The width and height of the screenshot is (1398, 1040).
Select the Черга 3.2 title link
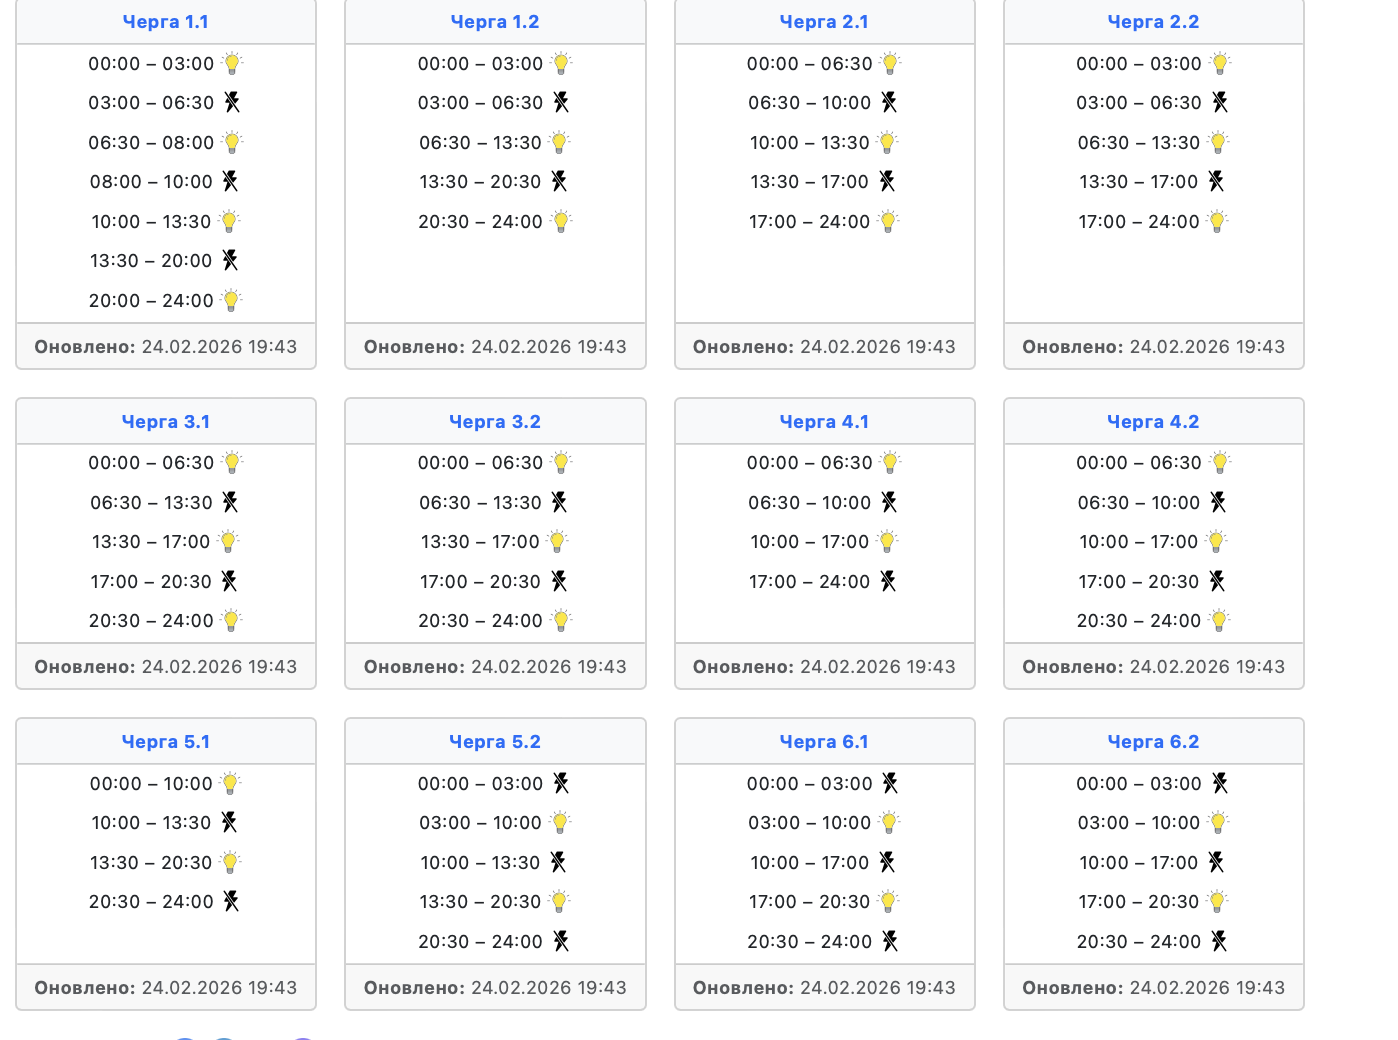pyautogui.click(x=495, y=422)
